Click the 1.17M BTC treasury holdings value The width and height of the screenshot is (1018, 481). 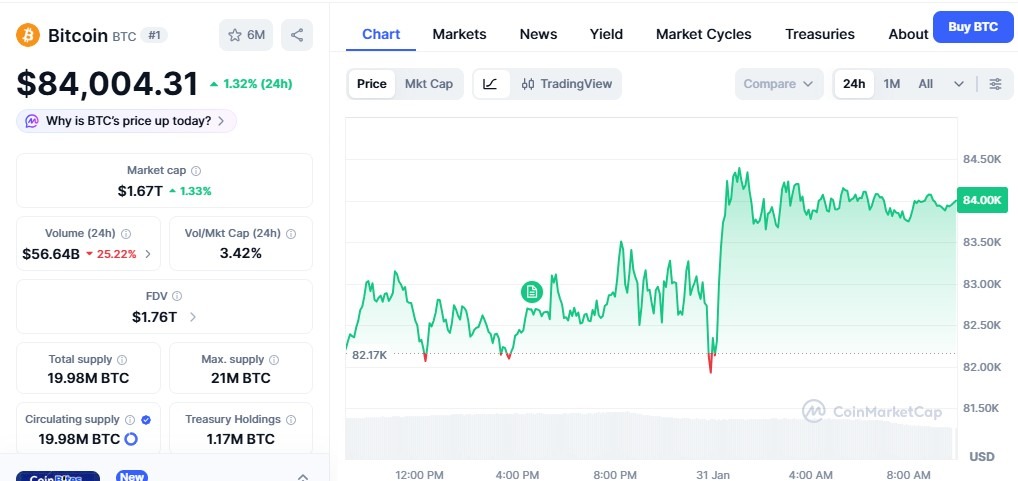(241, 439)
